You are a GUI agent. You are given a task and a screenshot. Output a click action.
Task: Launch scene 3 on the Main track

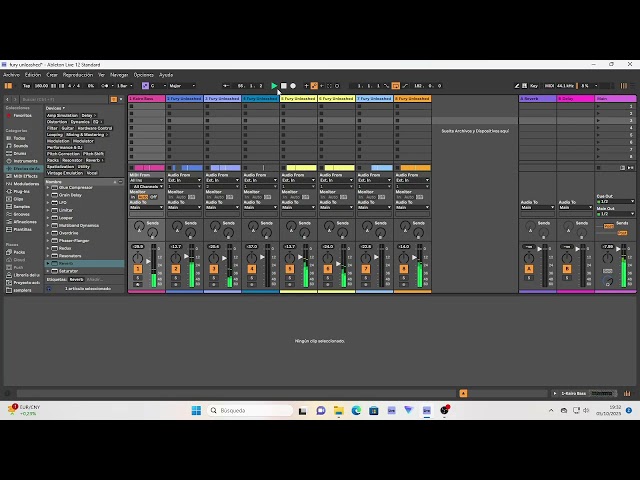(598, 121)
